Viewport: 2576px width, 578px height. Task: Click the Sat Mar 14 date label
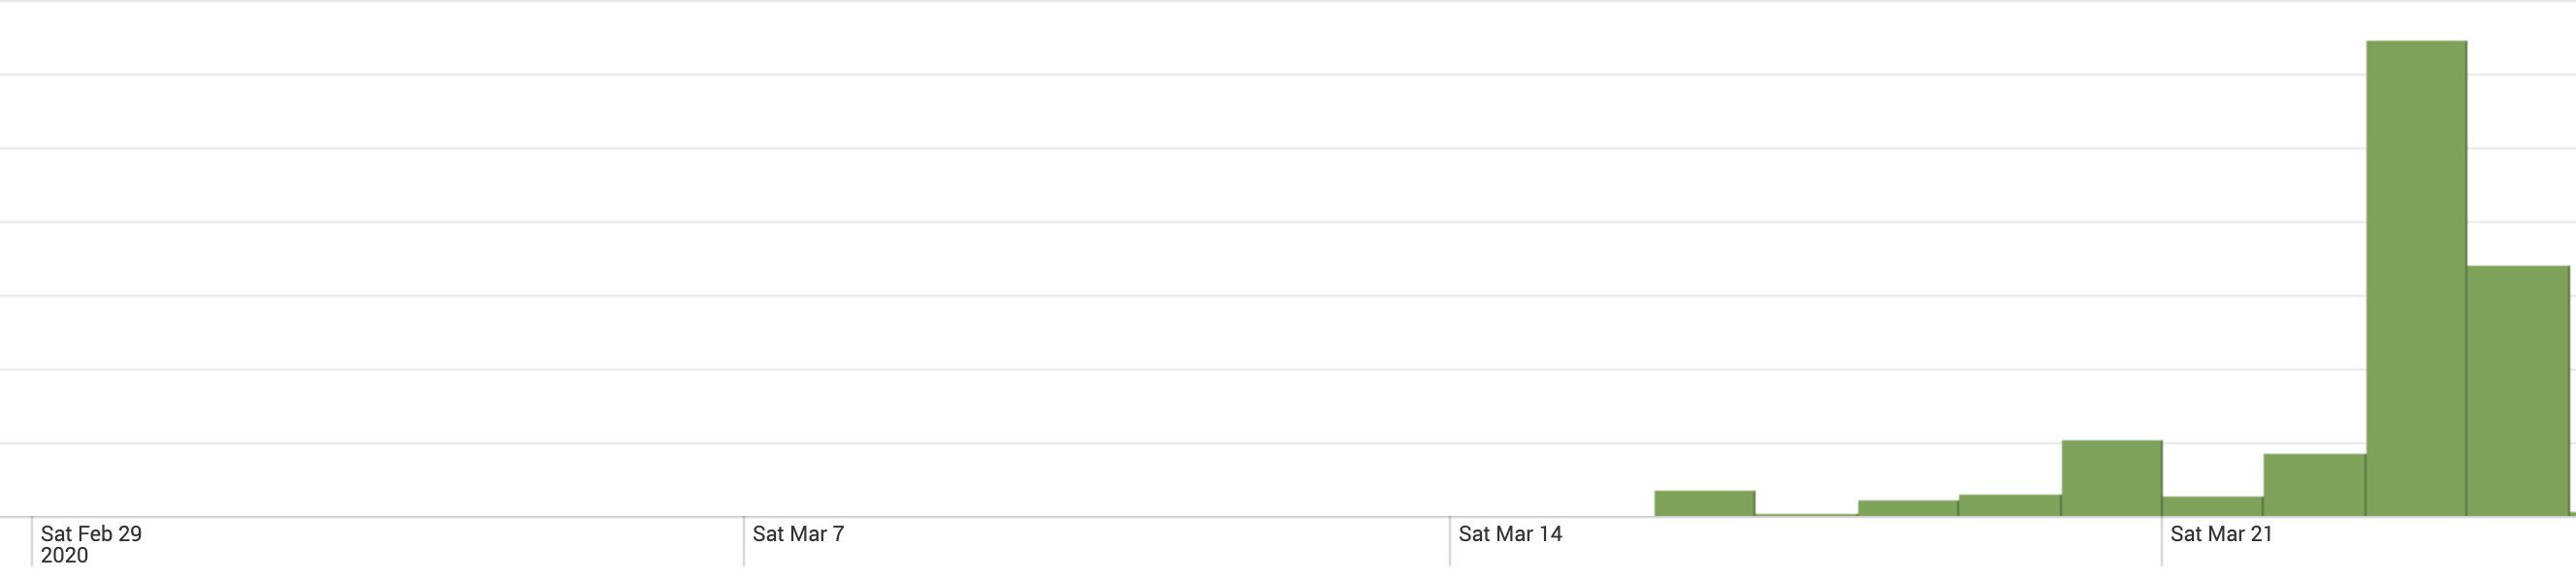click(1510, 534)
